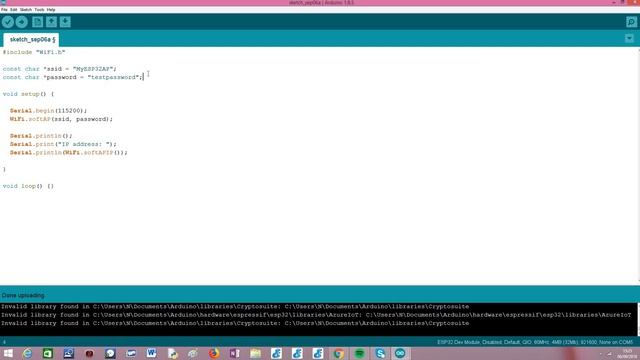The height and width of the screenshot is (360, 640).
Task: Open Microsoft Word from the taskbar
Action: tap(151, 353)
